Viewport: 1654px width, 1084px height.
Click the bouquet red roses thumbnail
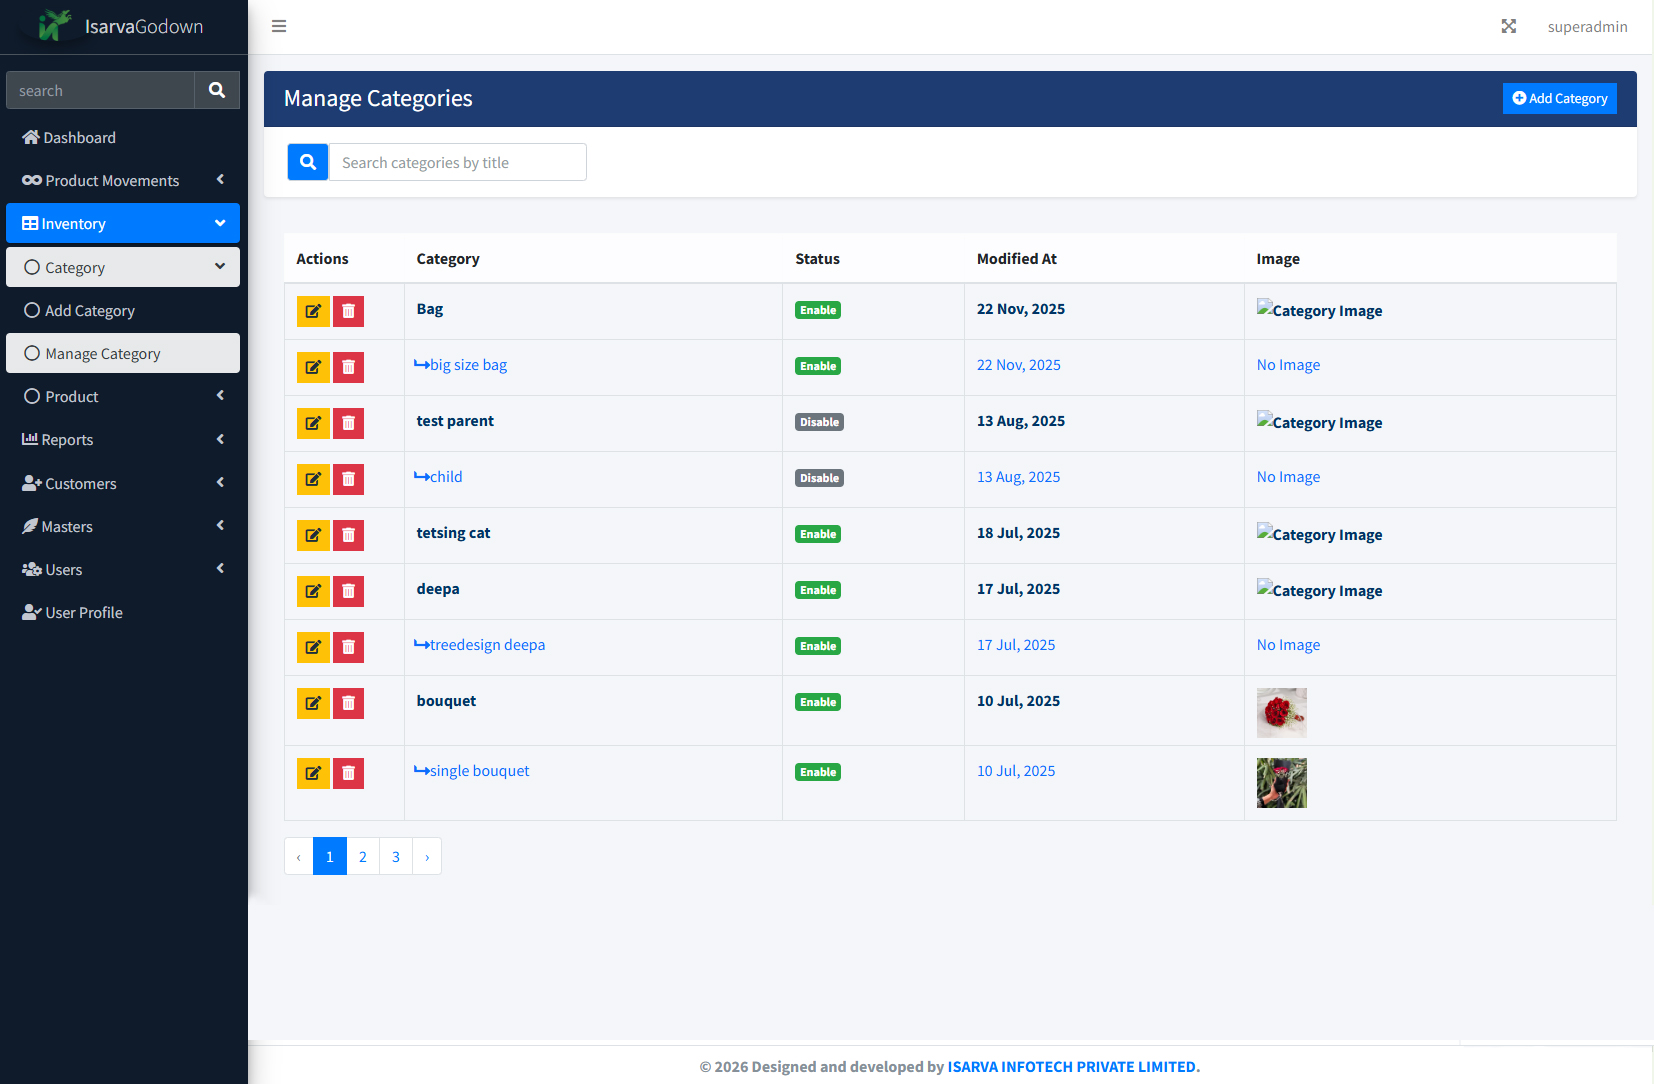pyautogui.click(x=1282, y=713)
